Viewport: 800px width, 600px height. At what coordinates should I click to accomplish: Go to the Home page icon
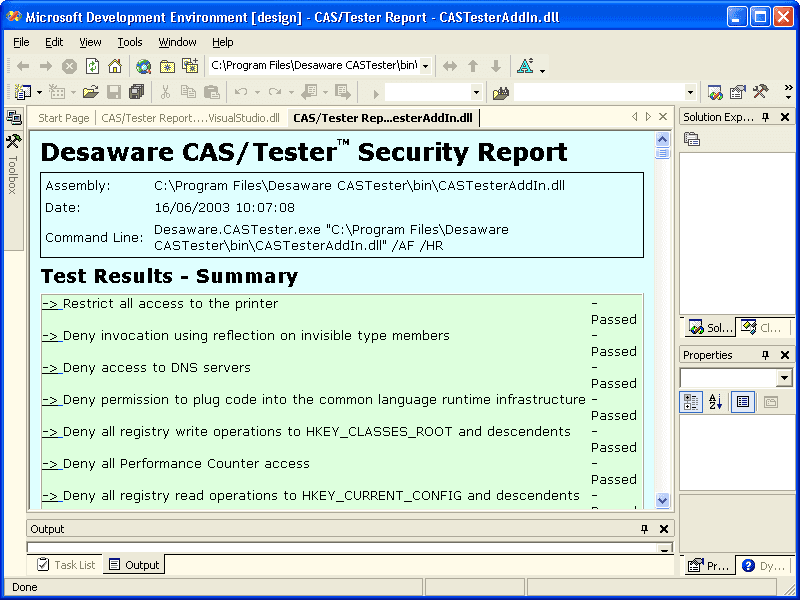click(x=115, y=66)
